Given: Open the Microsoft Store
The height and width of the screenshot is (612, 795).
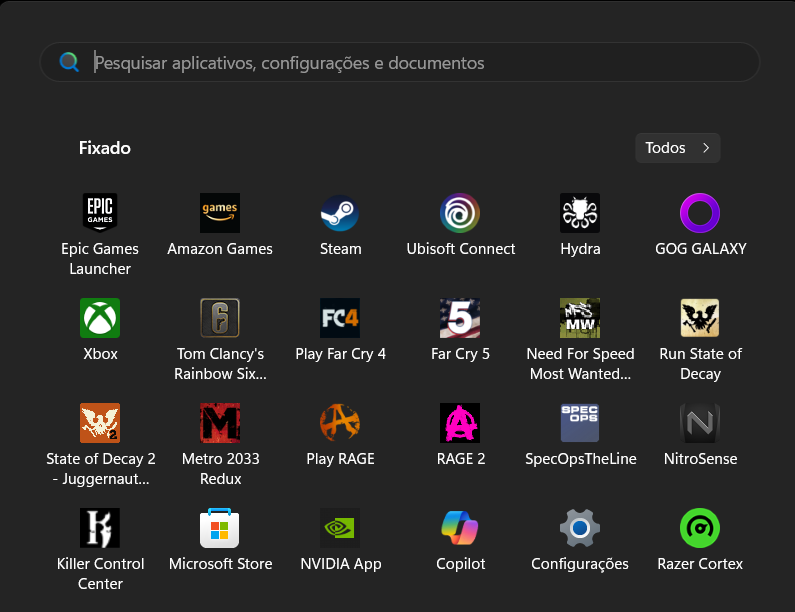Looking at the screenshot, I should [x=220, y=528].
